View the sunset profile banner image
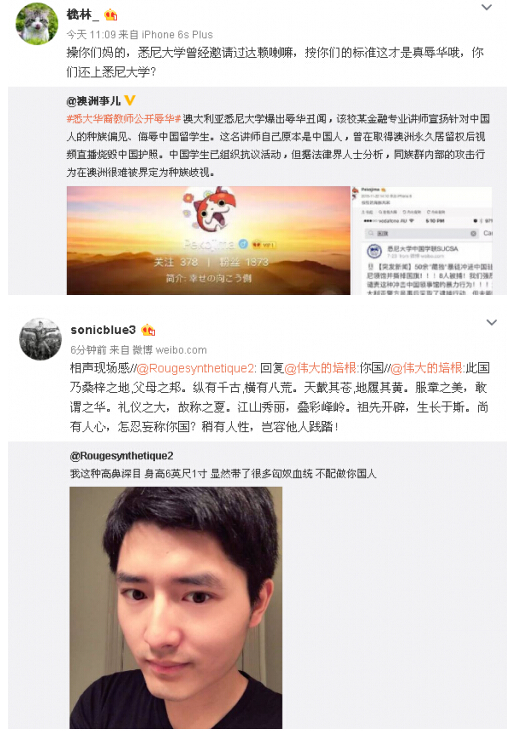The height and width of the screenshot is (731, 507). pos(208,240)
